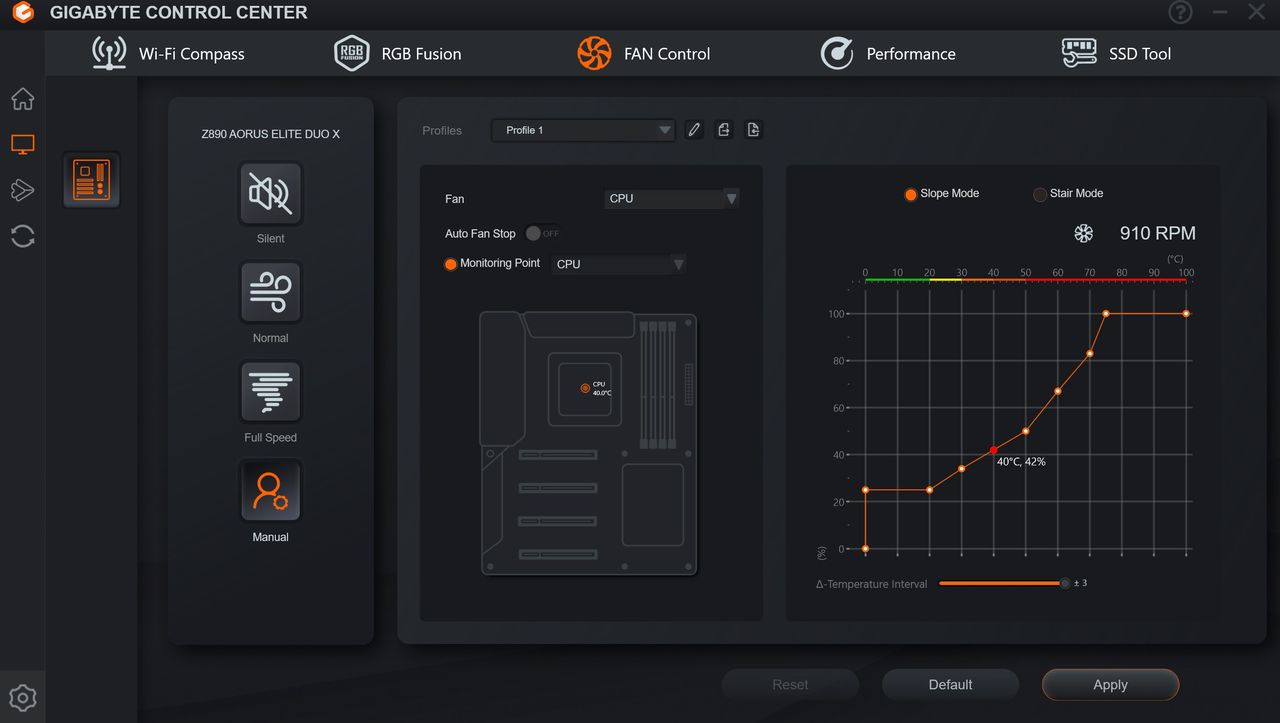Select the Silent fan preset
The width and height of the screenshot is (1280, 723).
(270, 194)
